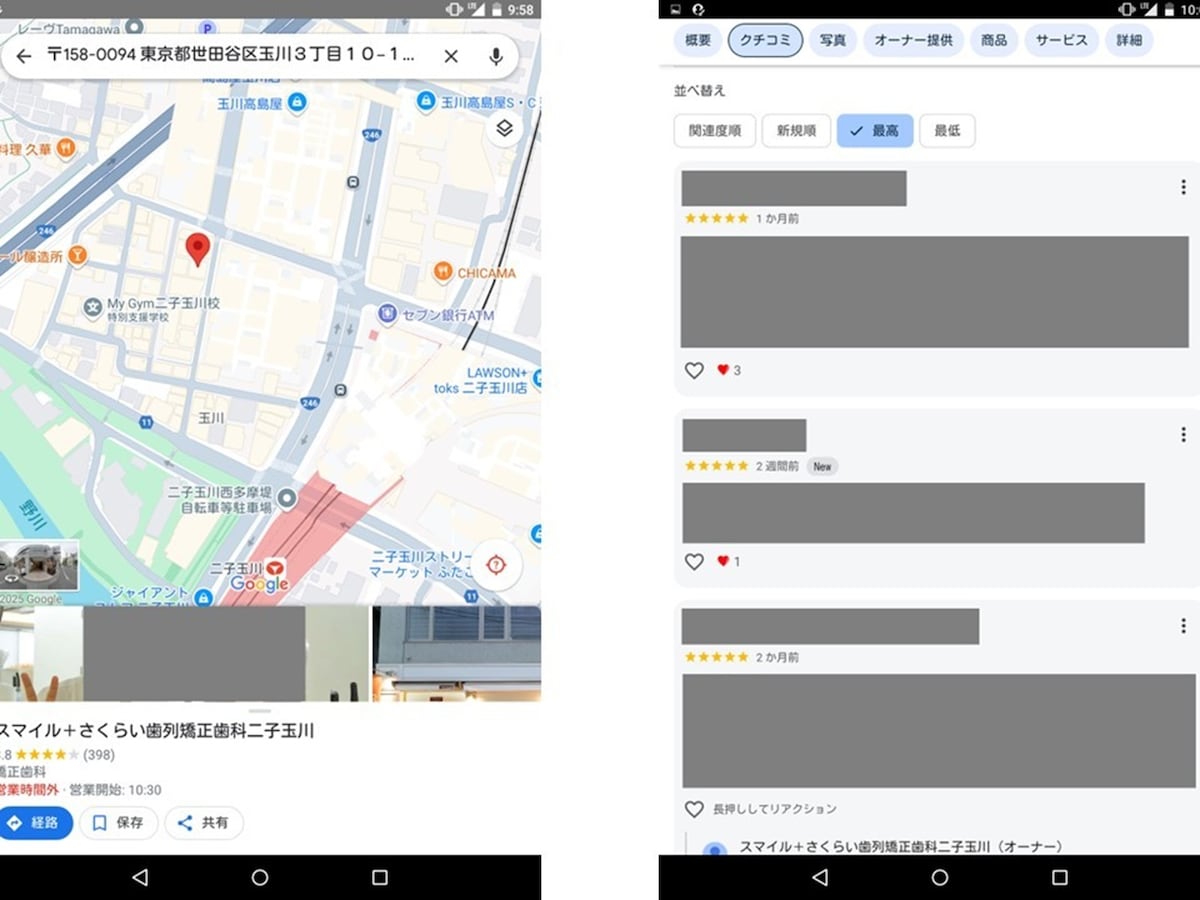The height and width of the screenshot is (900, 1200).
Task: Tap the Android recents button in left screen
Action: [x=380, y=877]
